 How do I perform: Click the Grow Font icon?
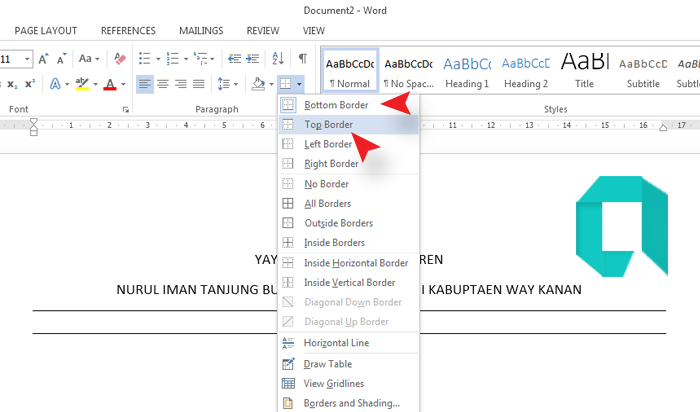(43, 58)
